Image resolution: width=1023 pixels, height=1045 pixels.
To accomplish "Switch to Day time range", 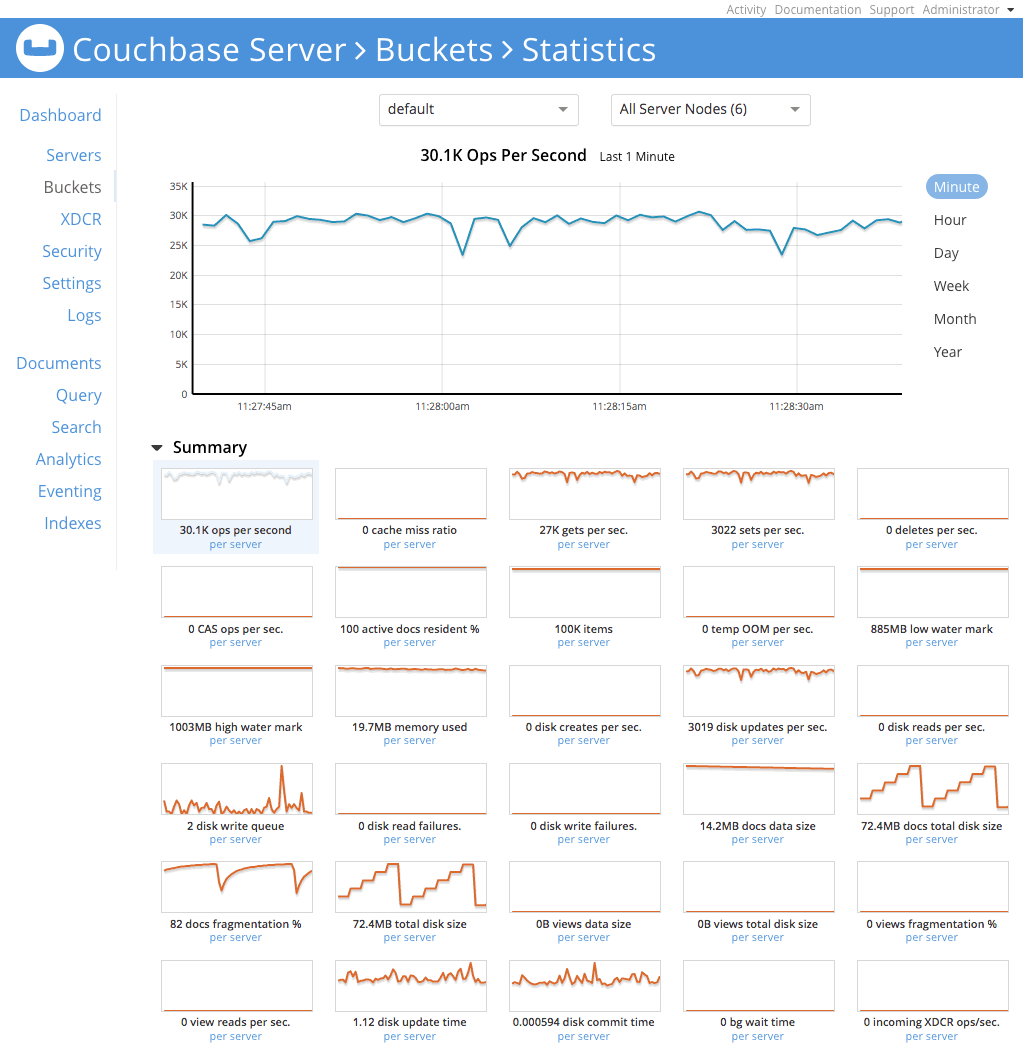I will point(946,253).
